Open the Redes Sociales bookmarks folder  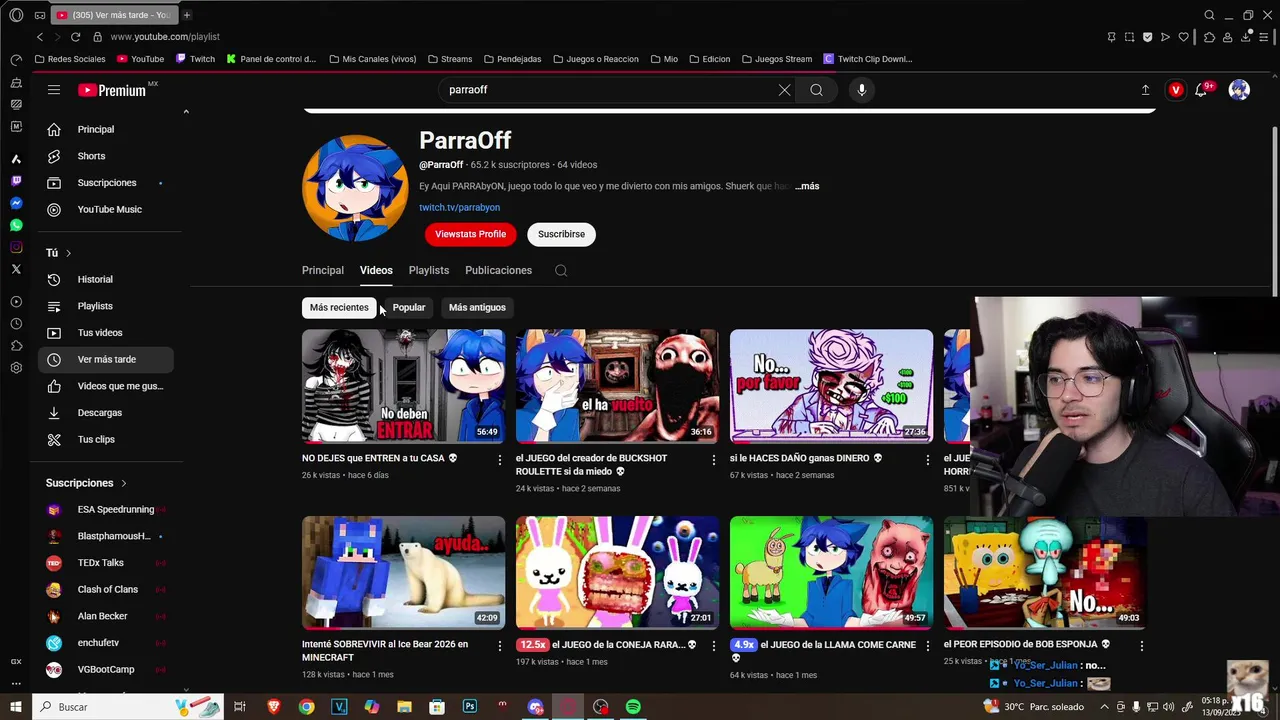tap(69, 59)
